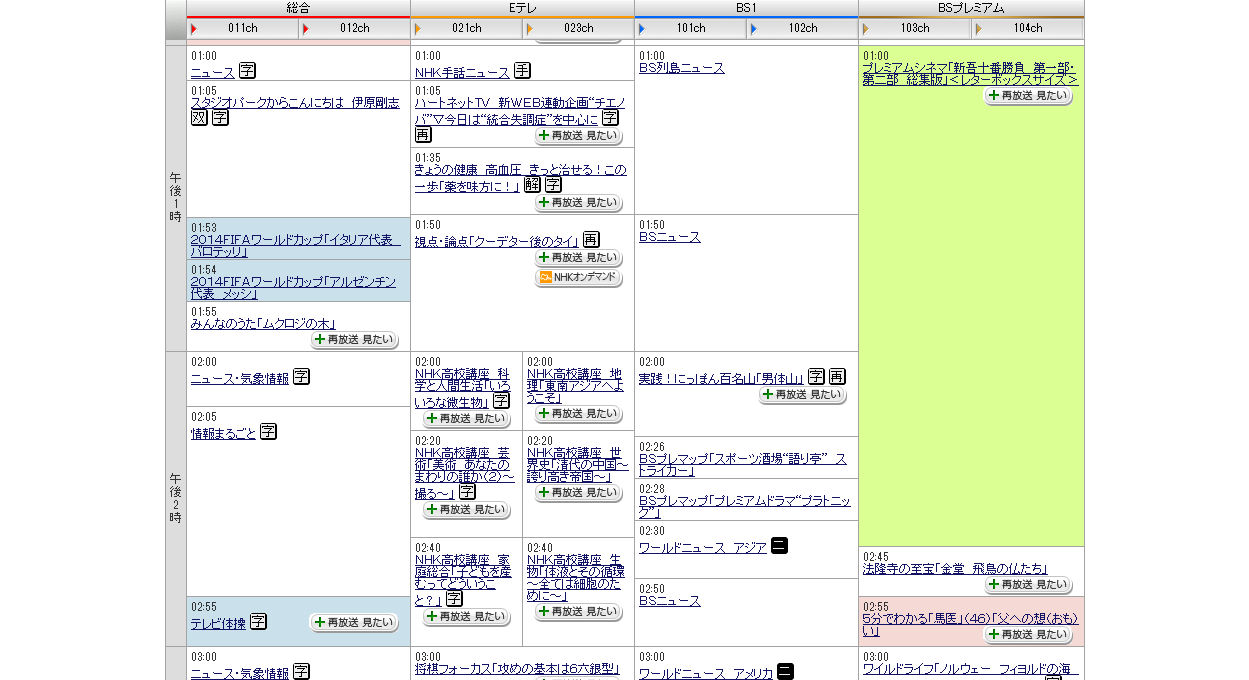Viewport: 1249px width, 680px height.
Task: Open BSプレマップ スポーツ酒場 語り亭 link
Action: click(743, 465)
